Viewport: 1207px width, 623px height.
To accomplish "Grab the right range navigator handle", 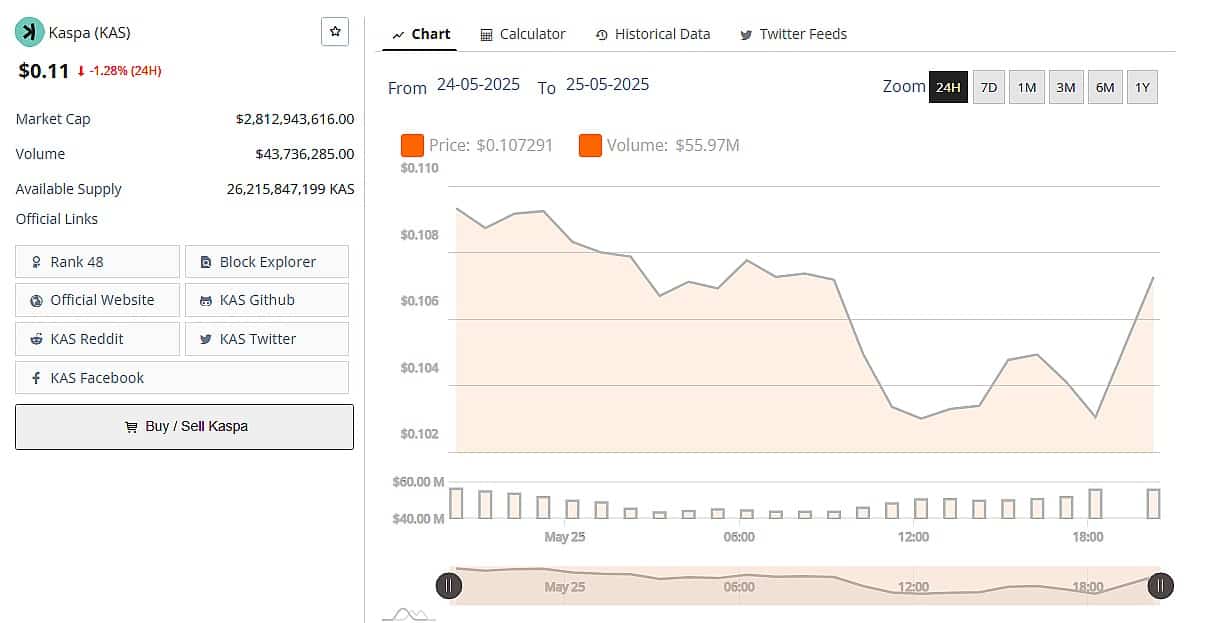I will click(1160, 586).
